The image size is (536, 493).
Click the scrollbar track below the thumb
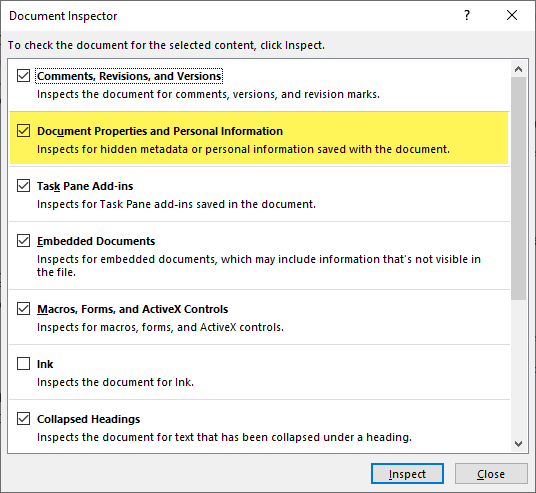[518, 368]
